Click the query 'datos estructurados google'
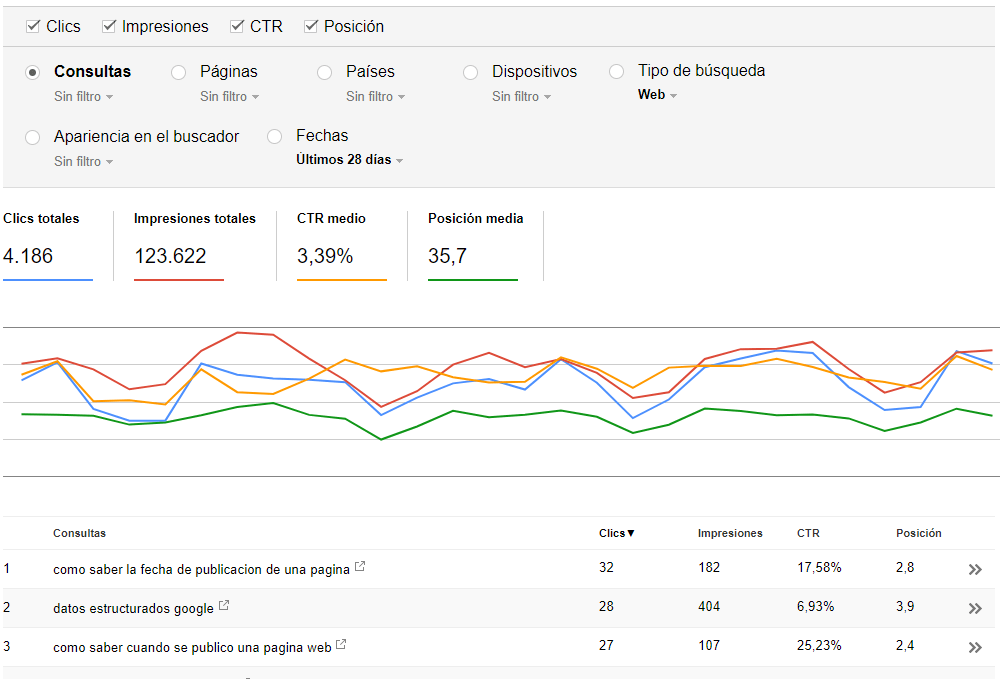The height and width of the screenshot is (679, 1000). coord(133,608)
